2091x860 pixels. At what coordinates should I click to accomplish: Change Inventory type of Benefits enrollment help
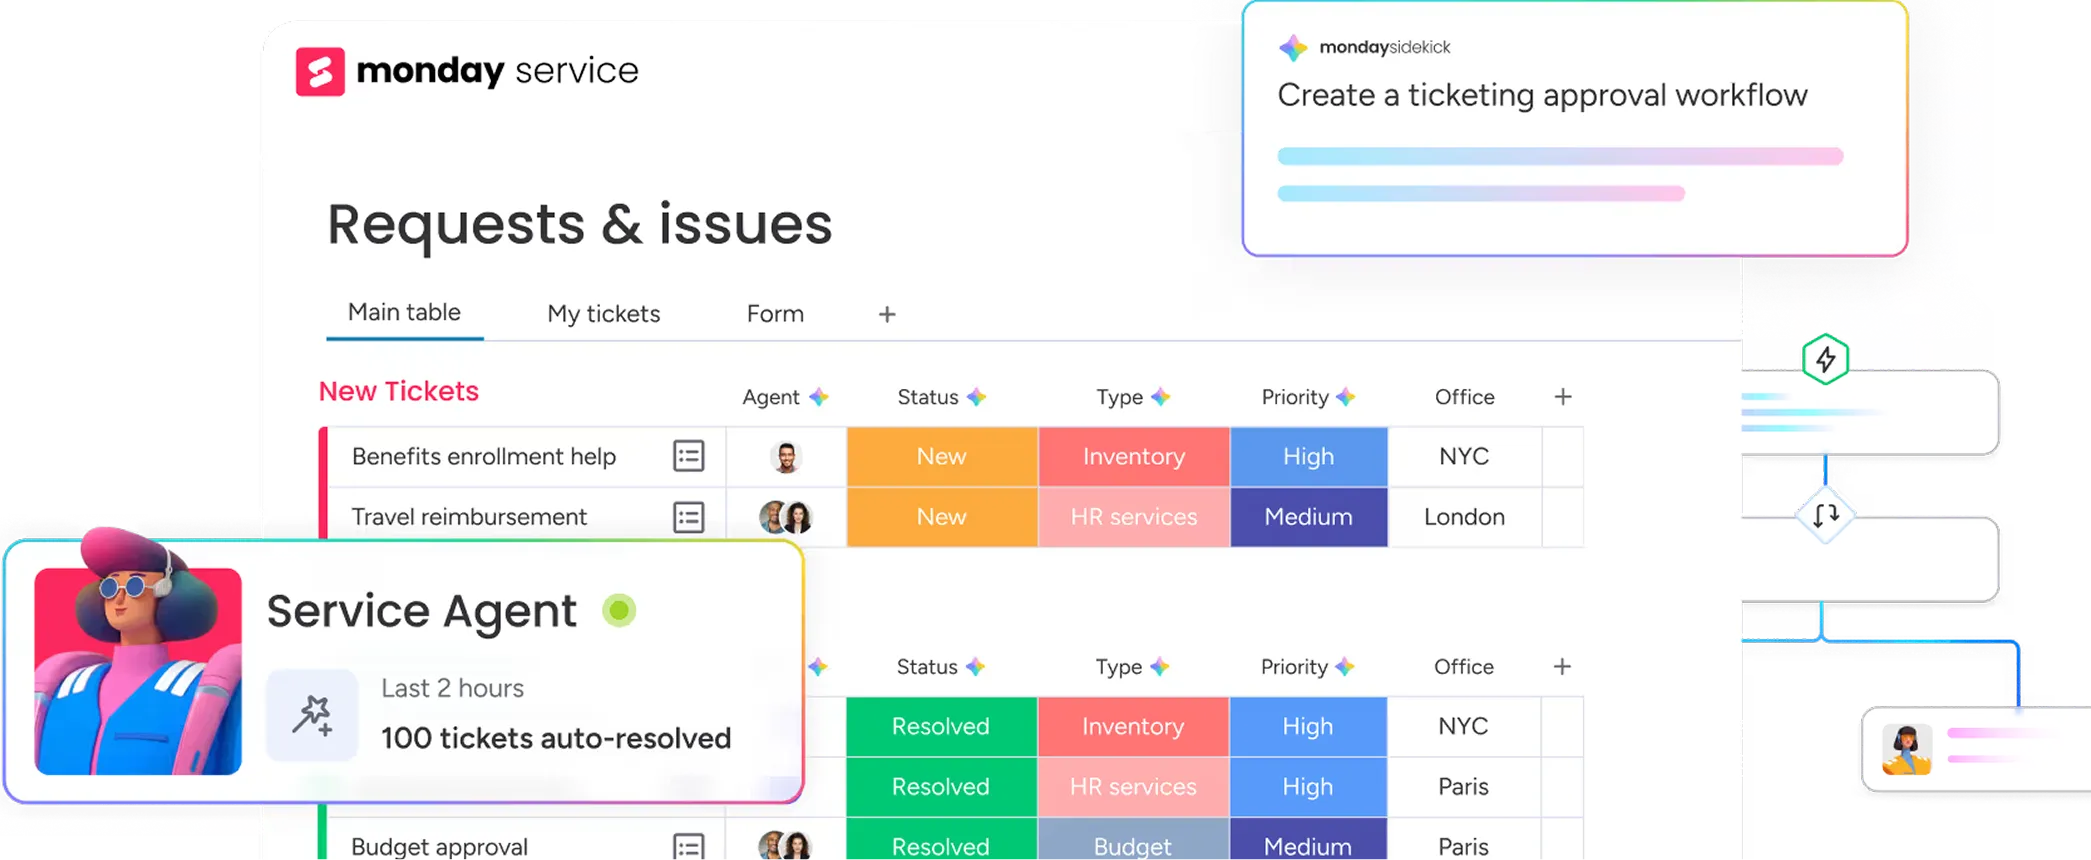coord(1134,457)
